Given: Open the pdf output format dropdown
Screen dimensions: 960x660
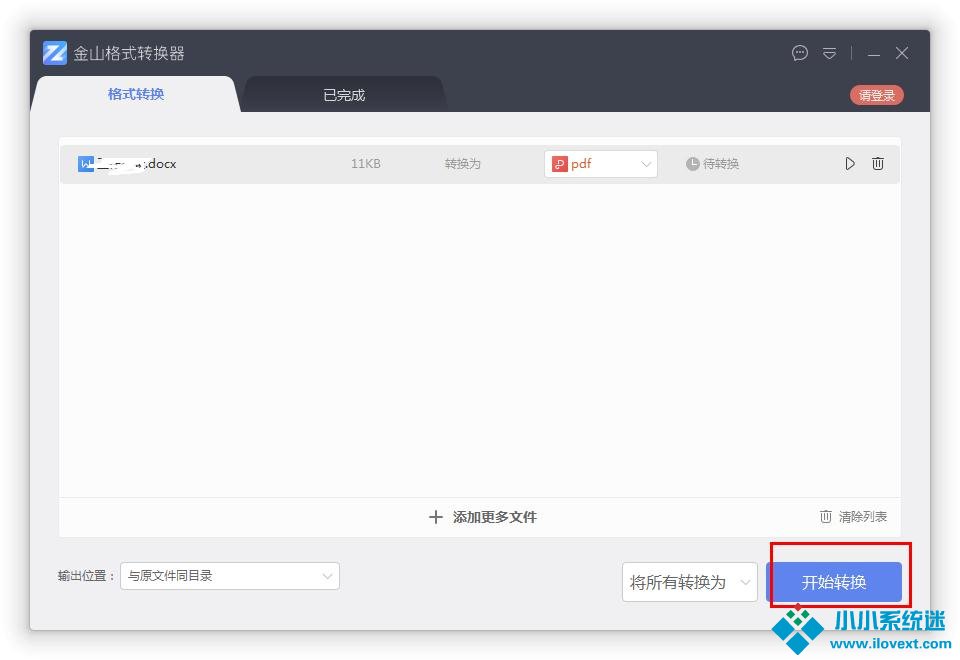Looking at the screenshot, I should [601, 164].
